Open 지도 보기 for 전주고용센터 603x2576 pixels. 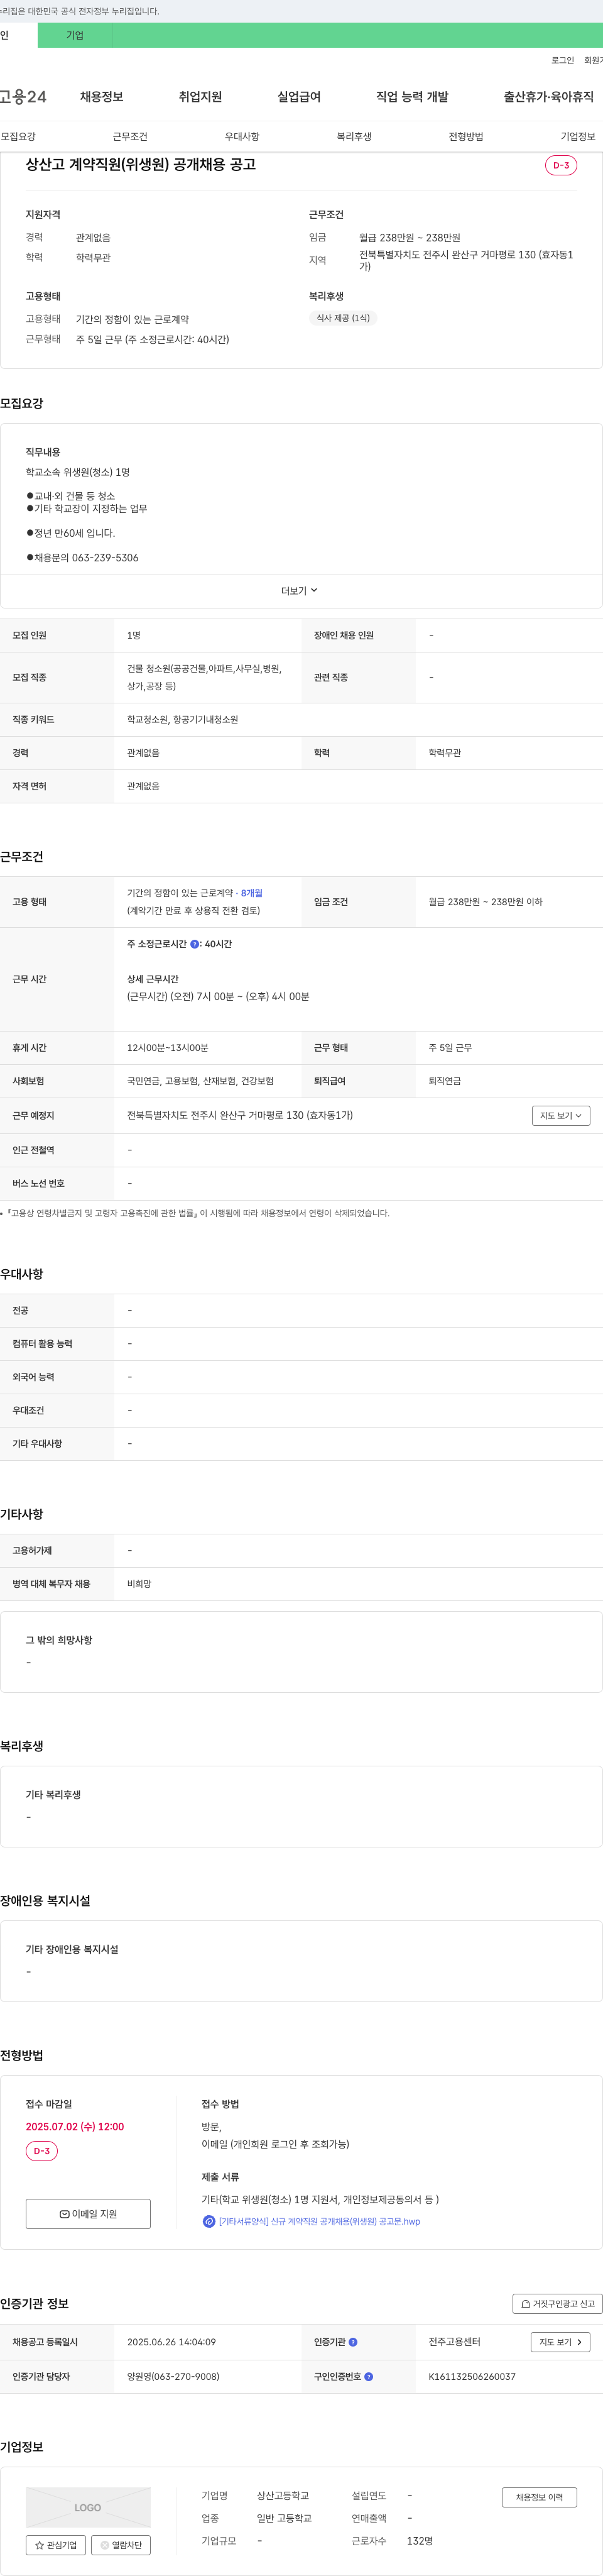pyautogui.click(x=560, y=2342)
